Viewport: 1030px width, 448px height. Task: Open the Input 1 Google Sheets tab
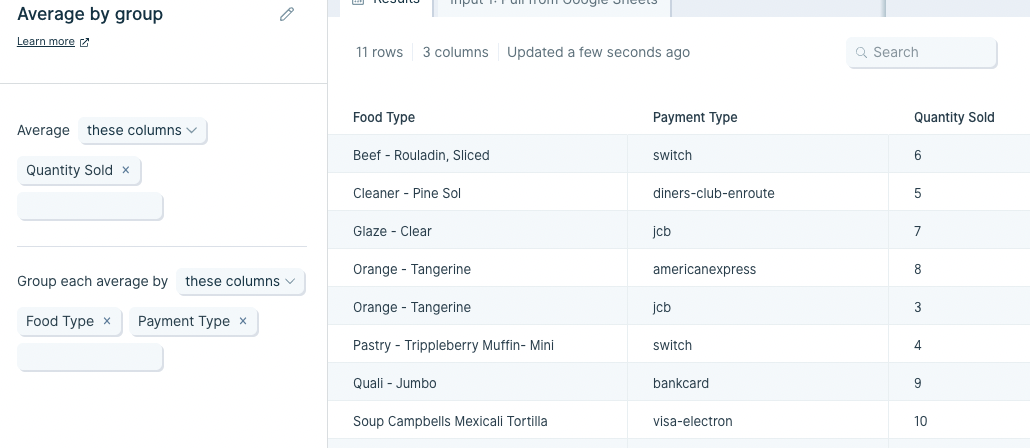[x=553, y=3]
